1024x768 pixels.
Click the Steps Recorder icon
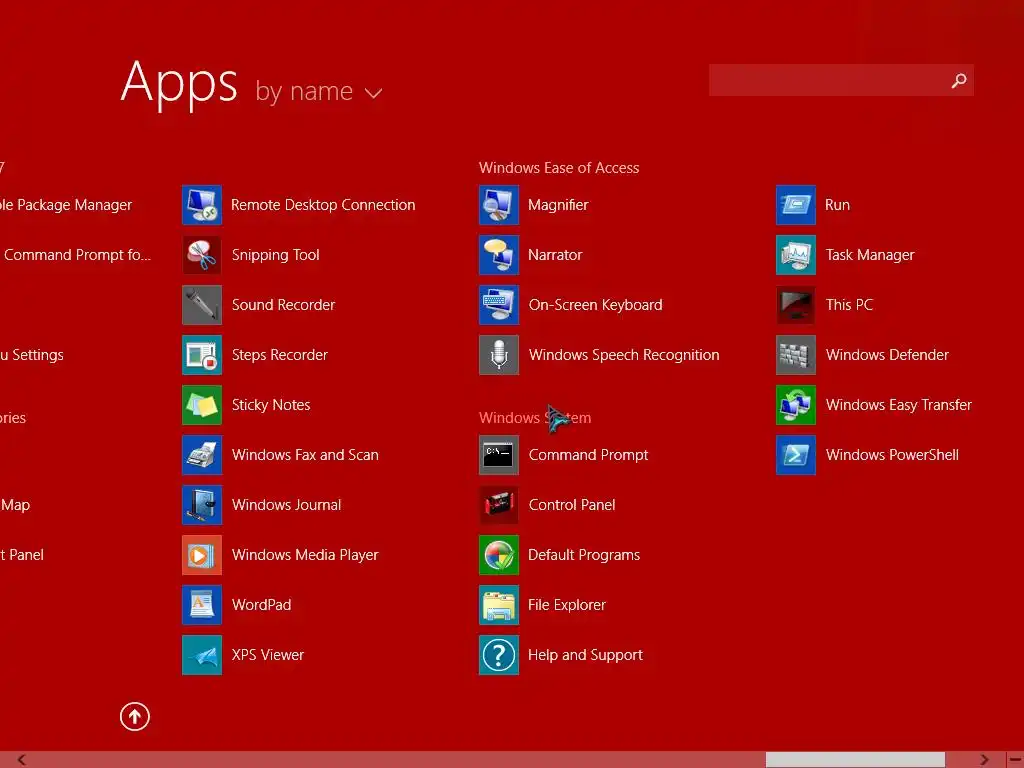[202, 355]
